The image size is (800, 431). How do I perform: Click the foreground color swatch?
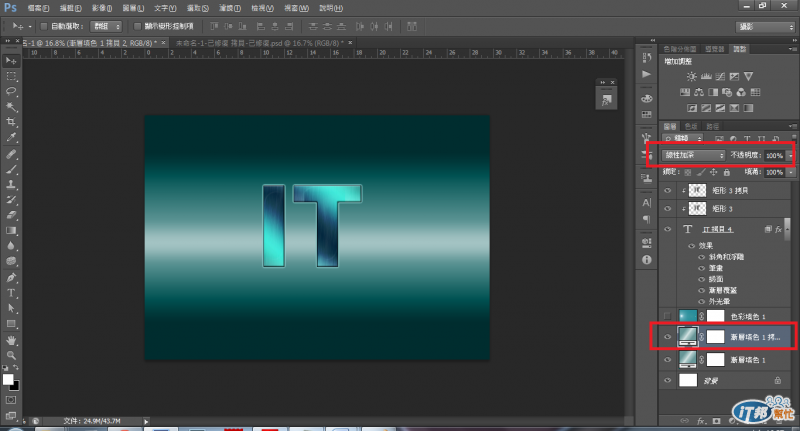pyautogui.click(x=8, y=379)
